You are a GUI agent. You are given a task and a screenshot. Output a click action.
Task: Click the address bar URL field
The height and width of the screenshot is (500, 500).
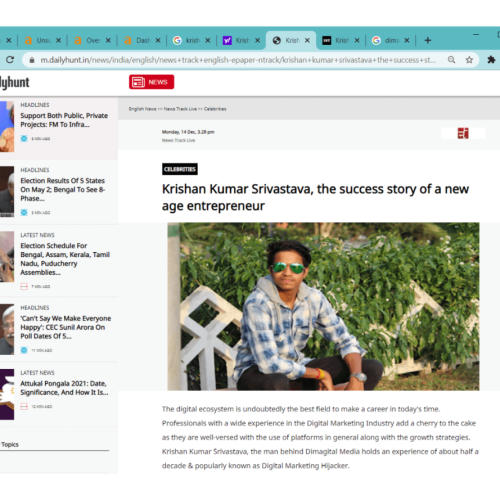pos(238,60)
